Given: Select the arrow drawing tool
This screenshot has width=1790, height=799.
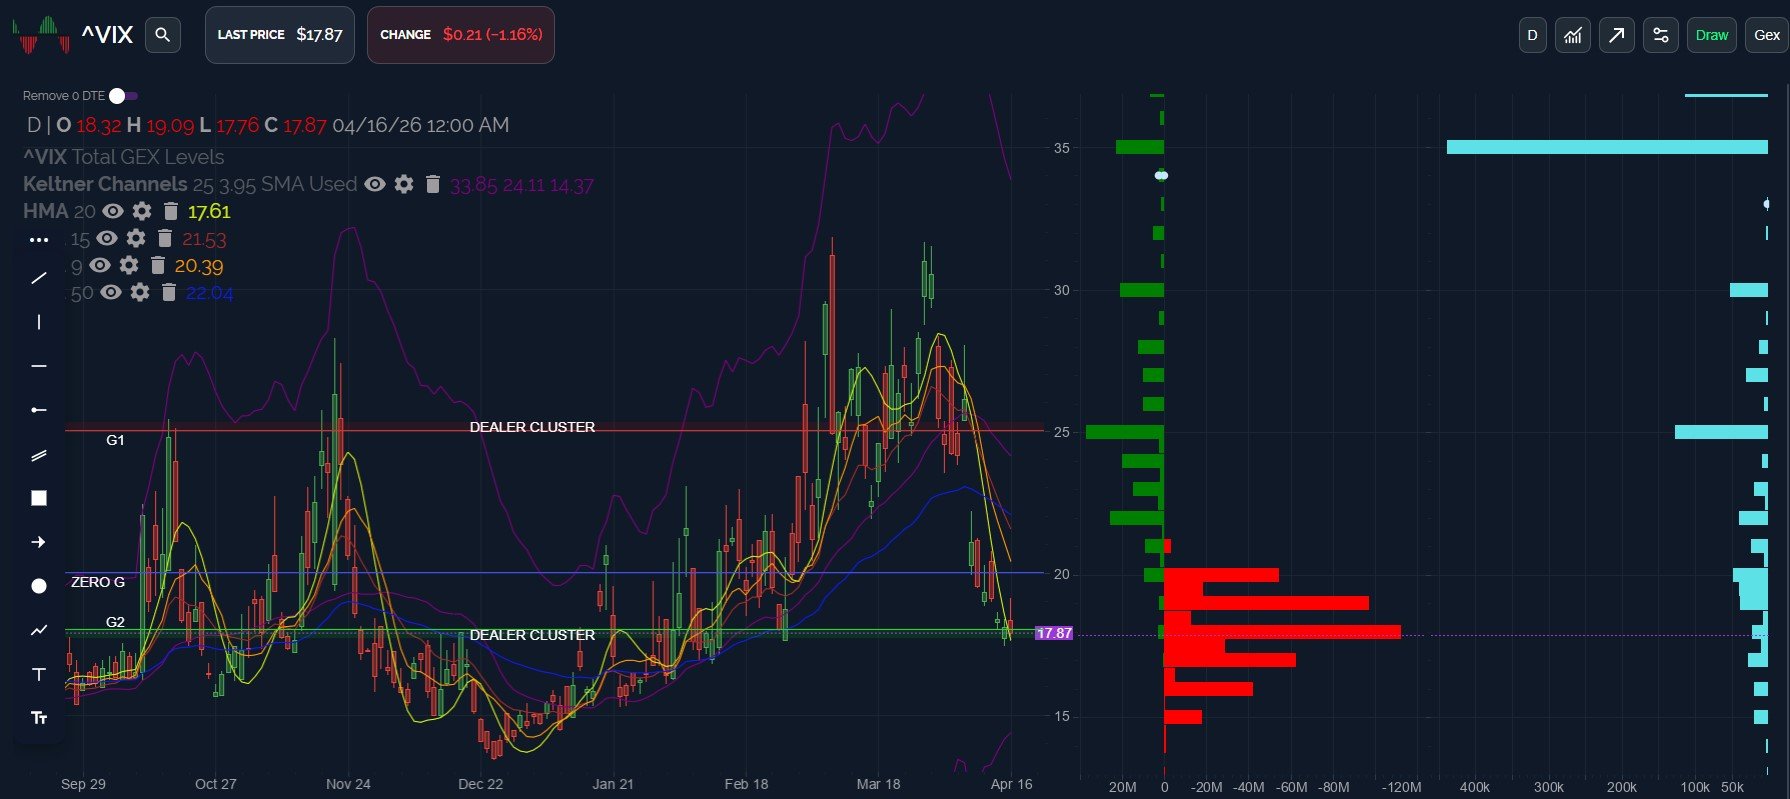Looking at the screenshot, I should [39, 542].
